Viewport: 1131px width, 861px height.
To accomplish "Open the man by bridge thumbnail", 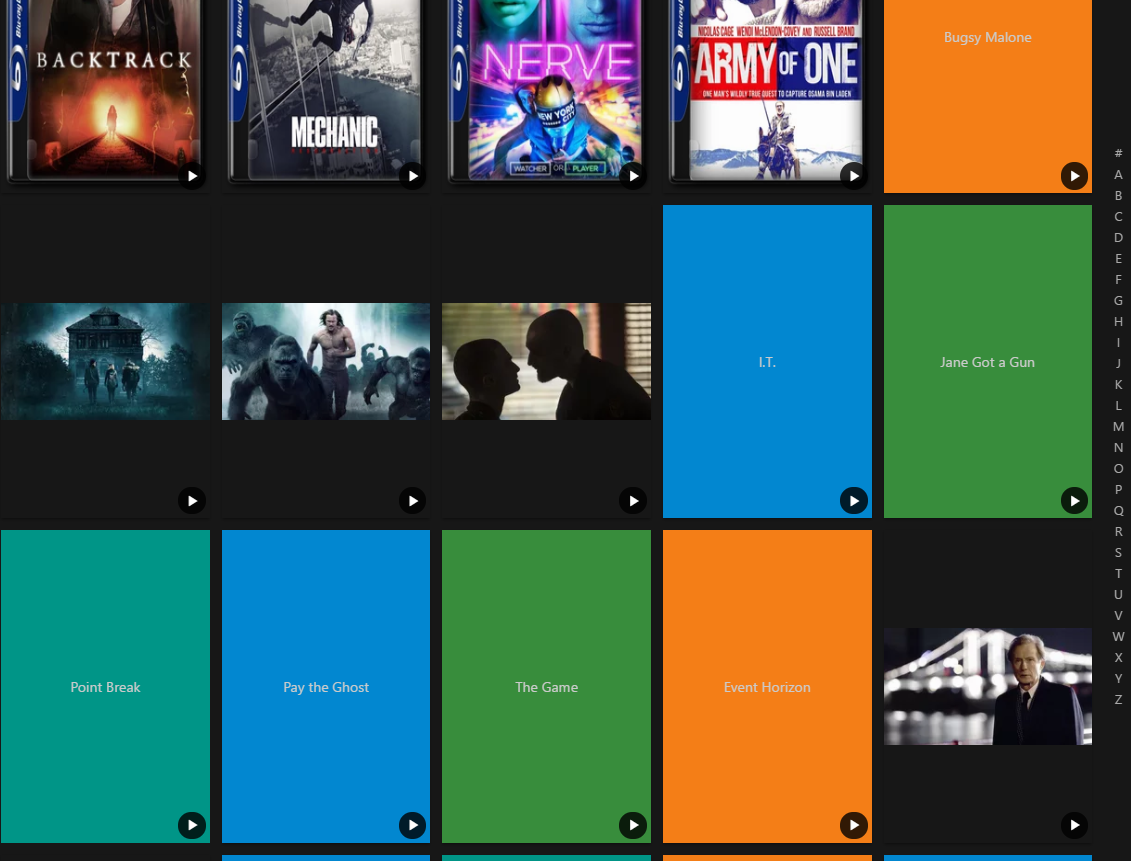I will coord(987,686).
